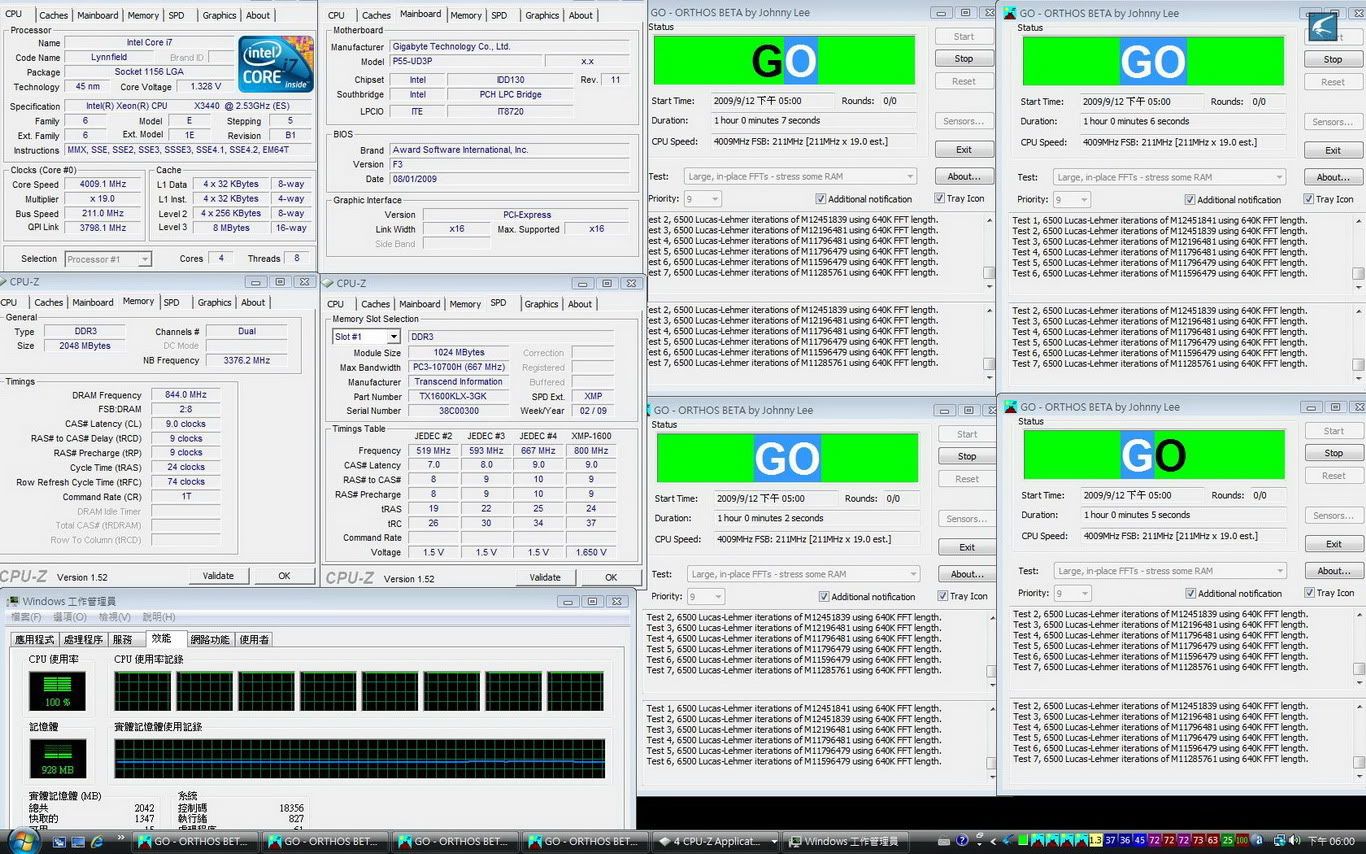Click the tray temperature icon showing 36
Screen dimensions: 1366x854
click(x=1125, y=841)
